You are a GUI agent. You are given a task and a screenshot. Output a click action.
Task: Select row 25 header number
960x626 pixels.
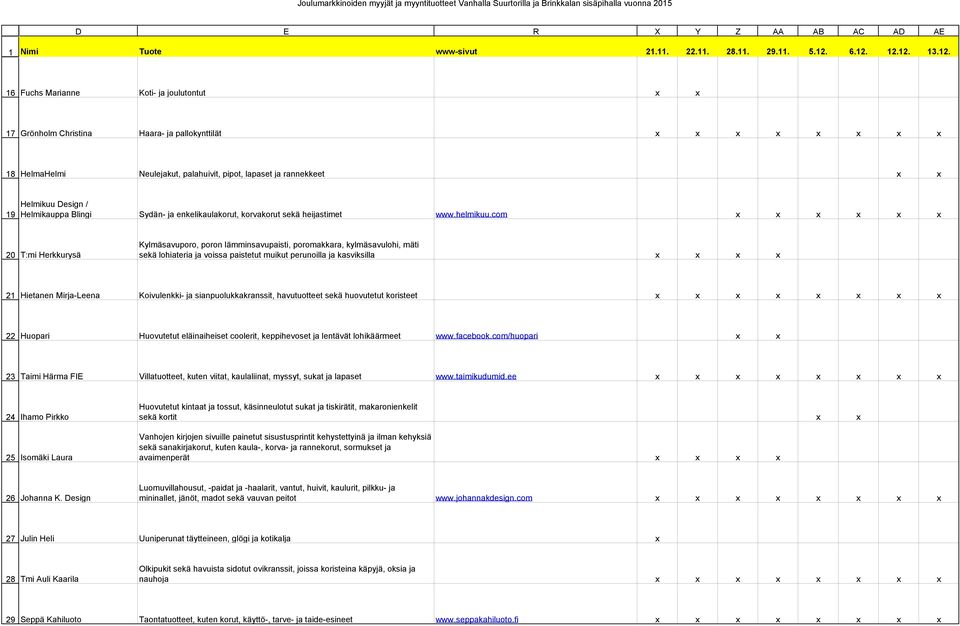coord(10,442)
